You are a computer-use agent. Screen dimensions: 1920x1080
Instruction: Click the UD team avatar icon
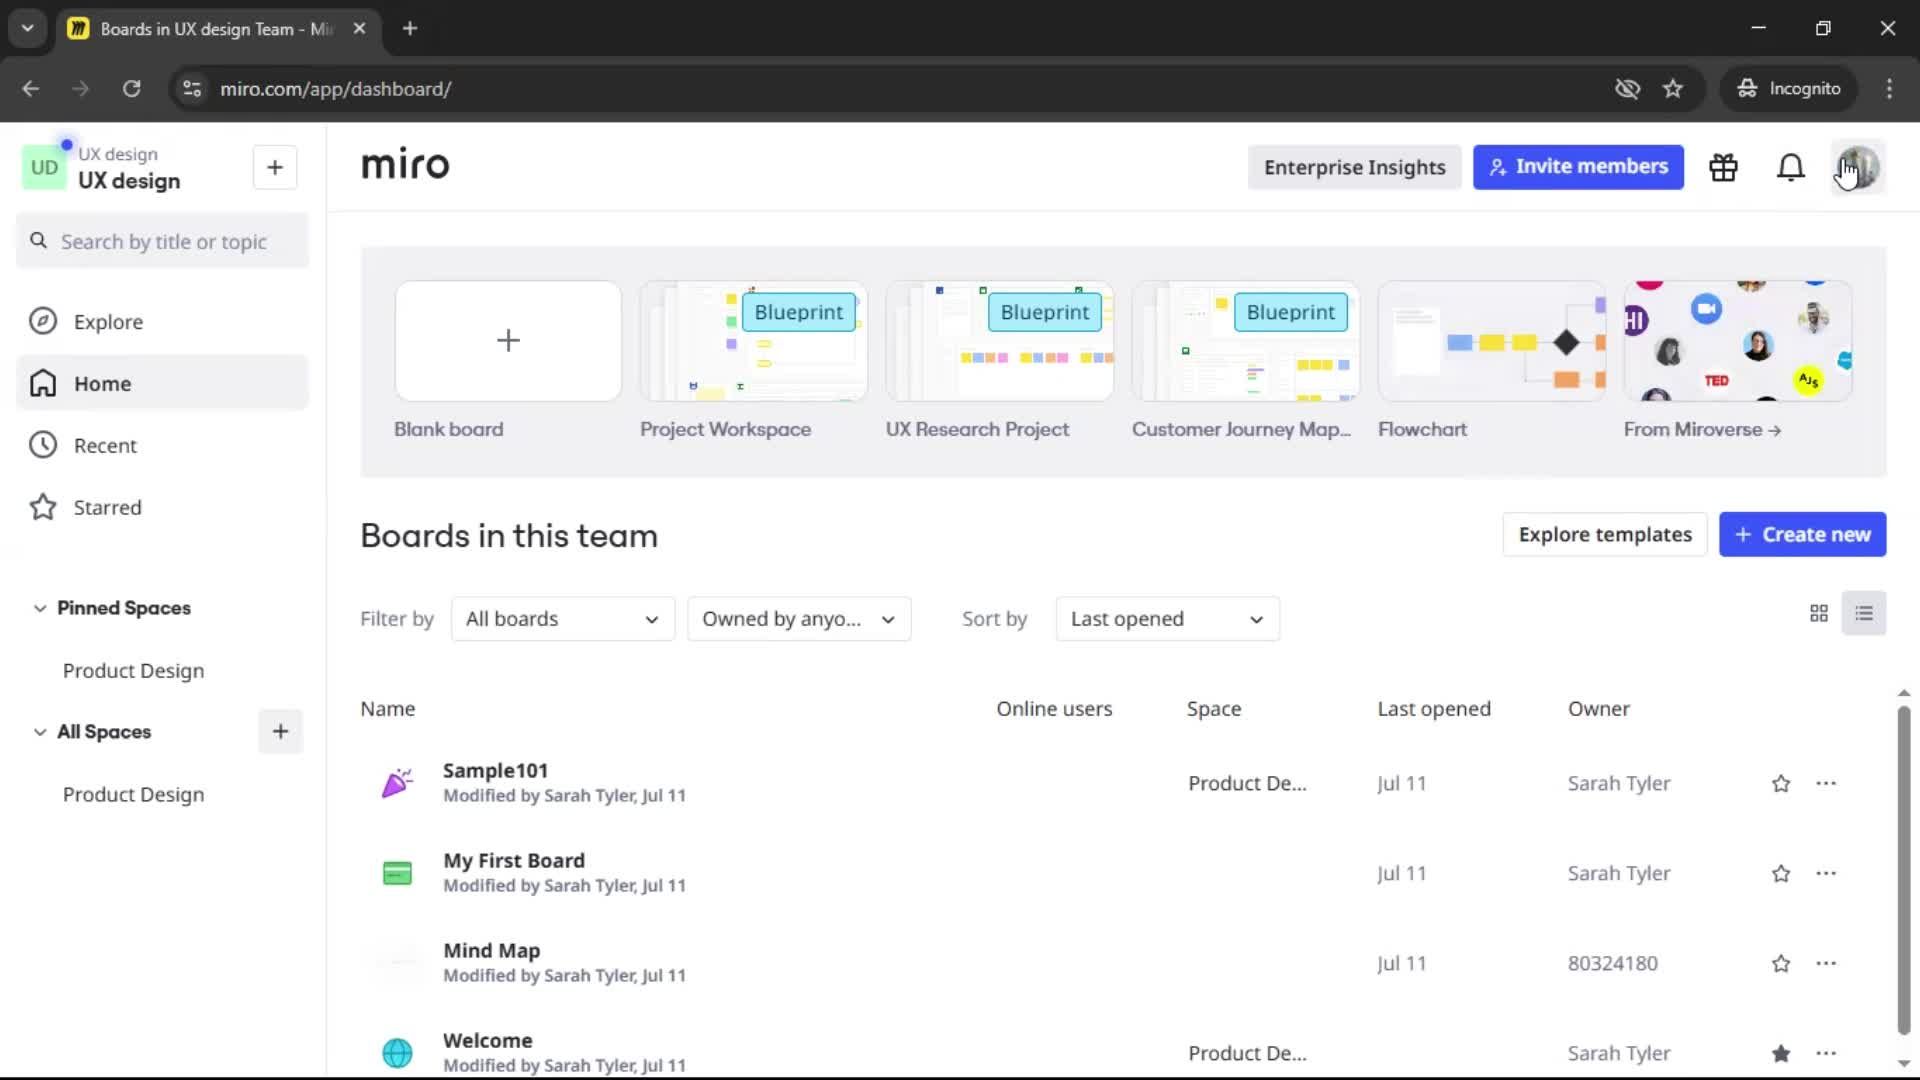click(x=44, y=167)
